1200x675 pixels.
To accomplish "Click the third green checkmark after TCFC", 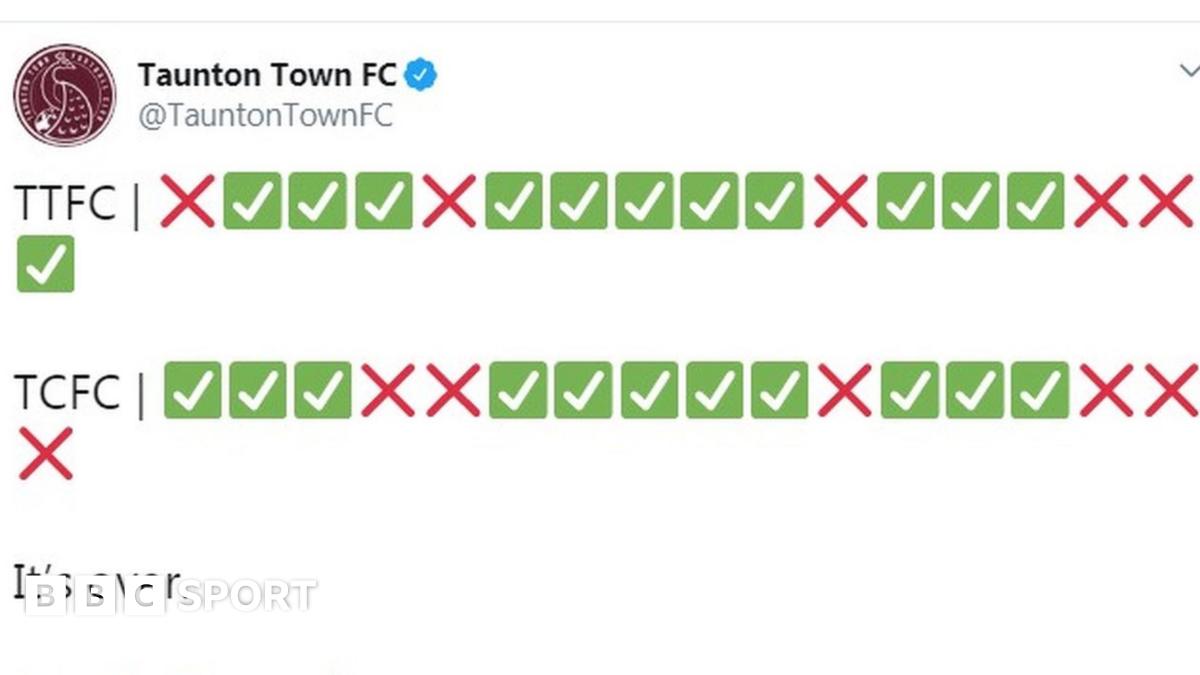I will [322, 390].
